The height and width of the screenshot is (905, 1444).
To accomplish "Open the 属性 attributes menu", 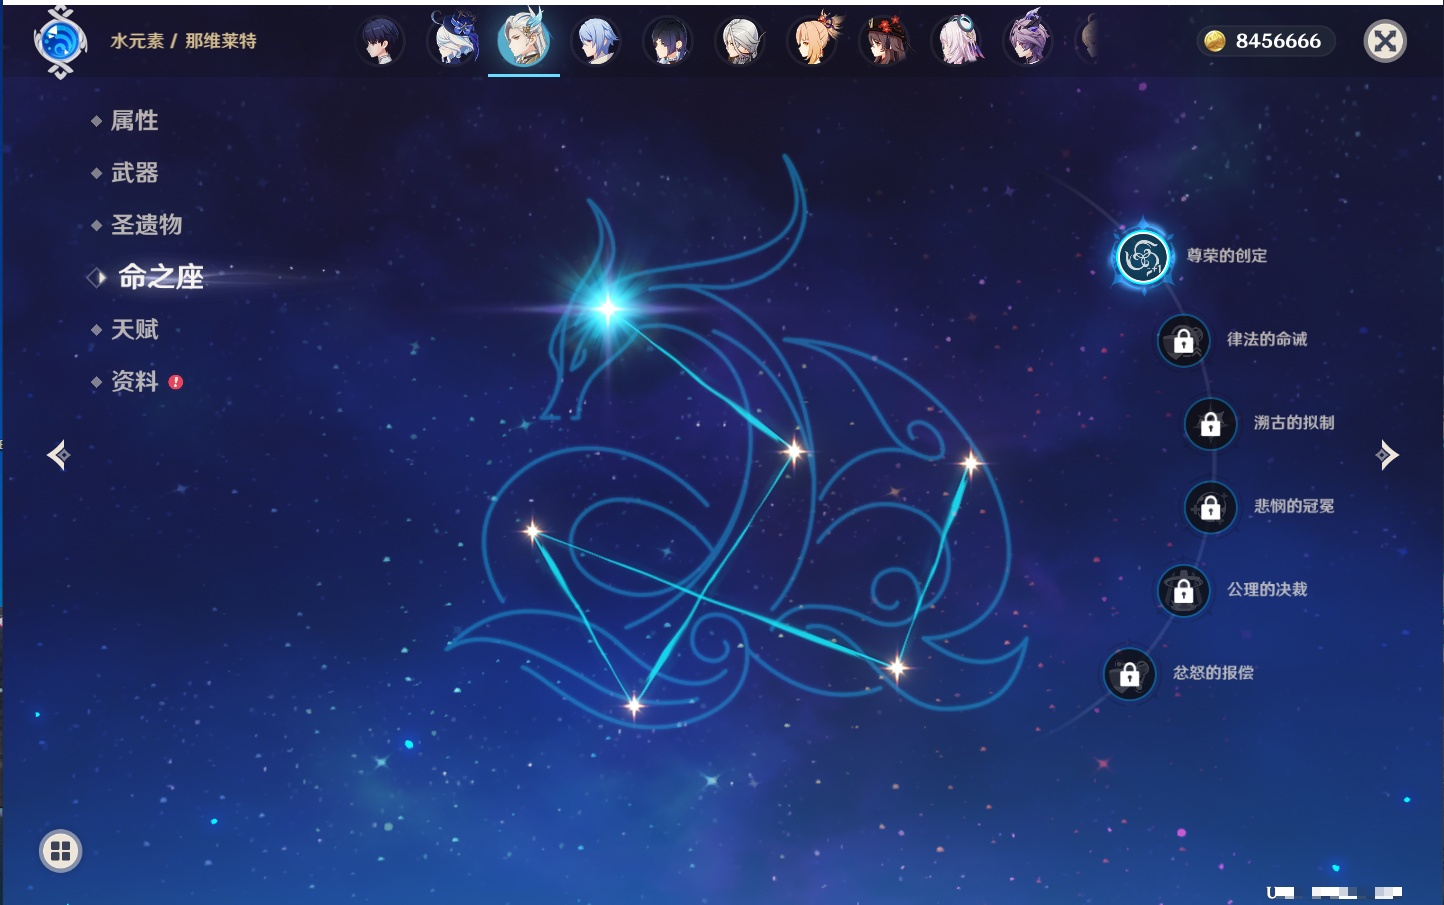I will [x=134, y=121].
